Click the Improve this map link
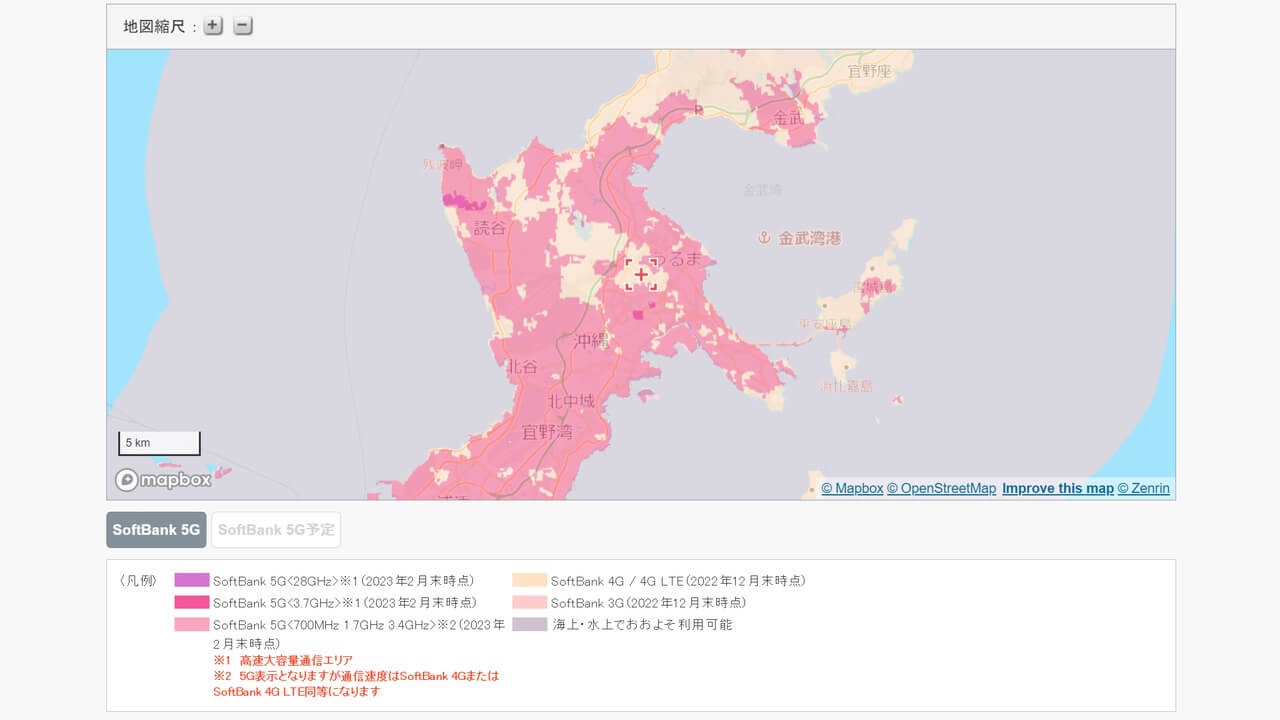This screenshot has width=1280, height=720. (x=1057, y=488)
